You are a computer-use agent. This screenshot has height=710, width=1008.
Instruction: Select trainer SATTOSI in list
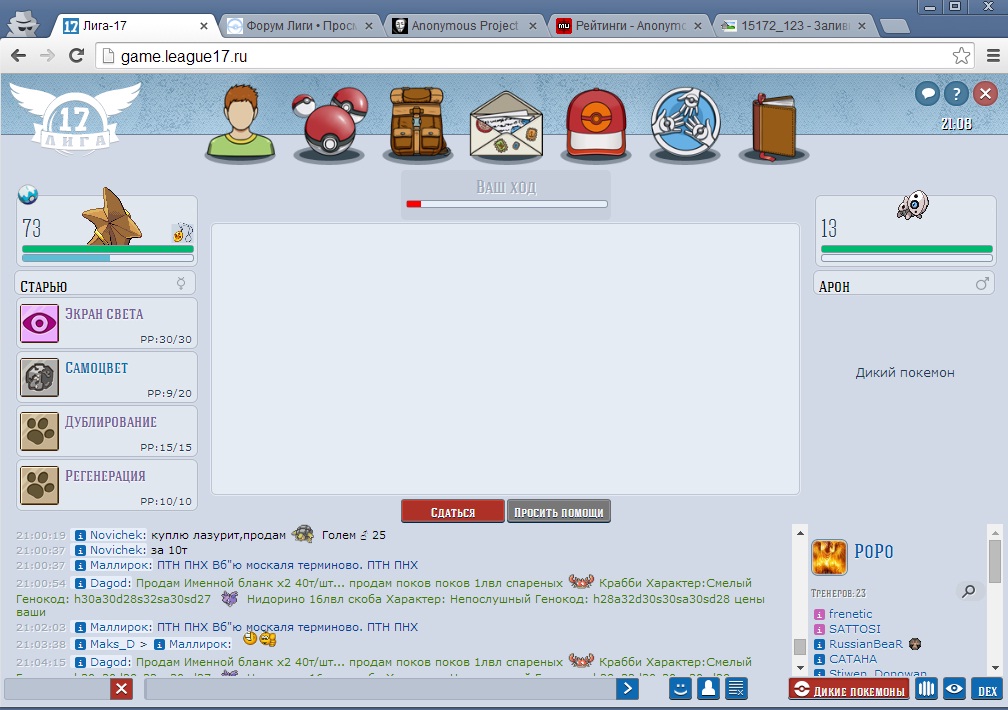(x=854, y=629)
